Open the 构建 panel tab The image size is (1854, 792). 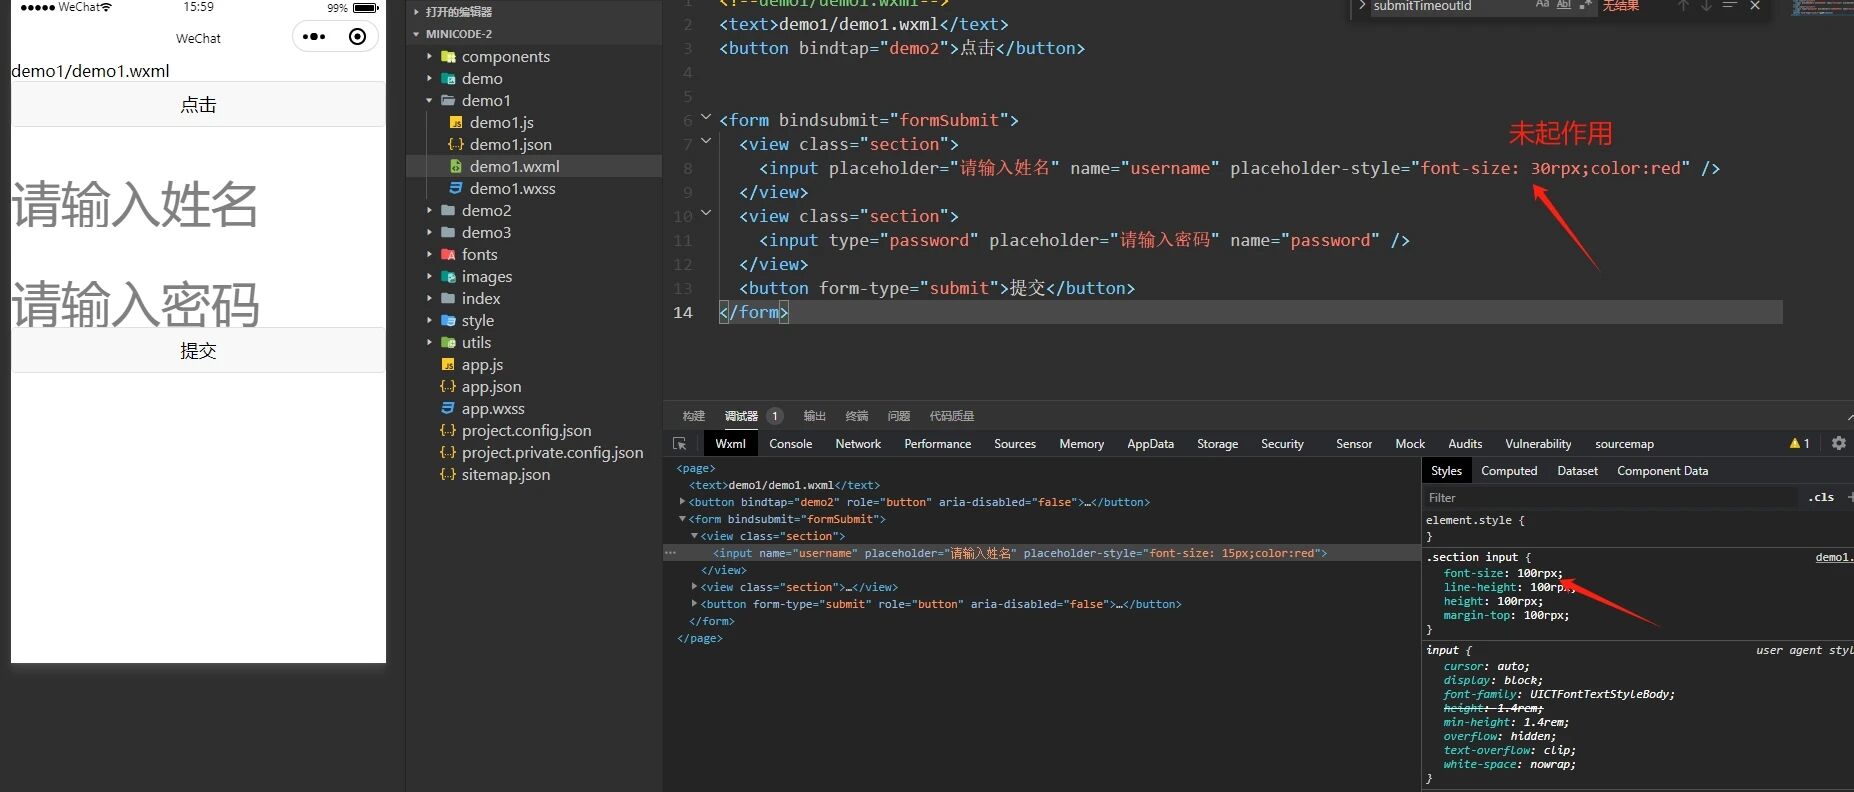(694, 416)
